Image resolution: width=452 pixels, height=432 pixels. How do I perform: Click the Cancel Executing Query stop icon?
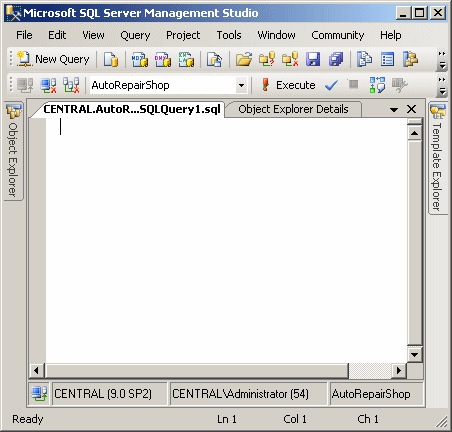[x=353, y=85]
